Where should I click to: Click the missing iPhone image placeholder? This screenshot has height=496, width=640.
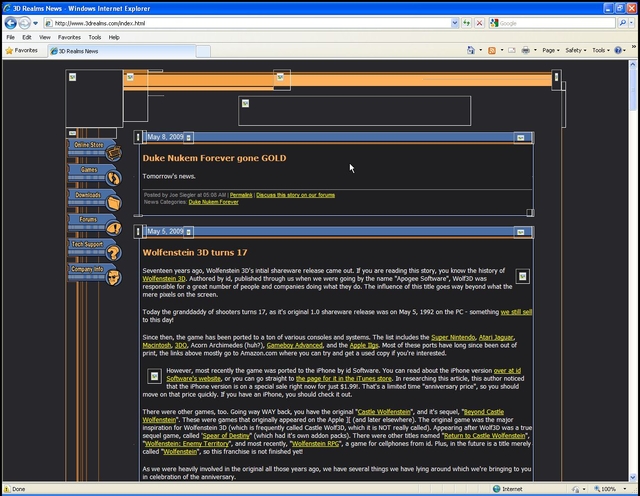tap(154, 376)
